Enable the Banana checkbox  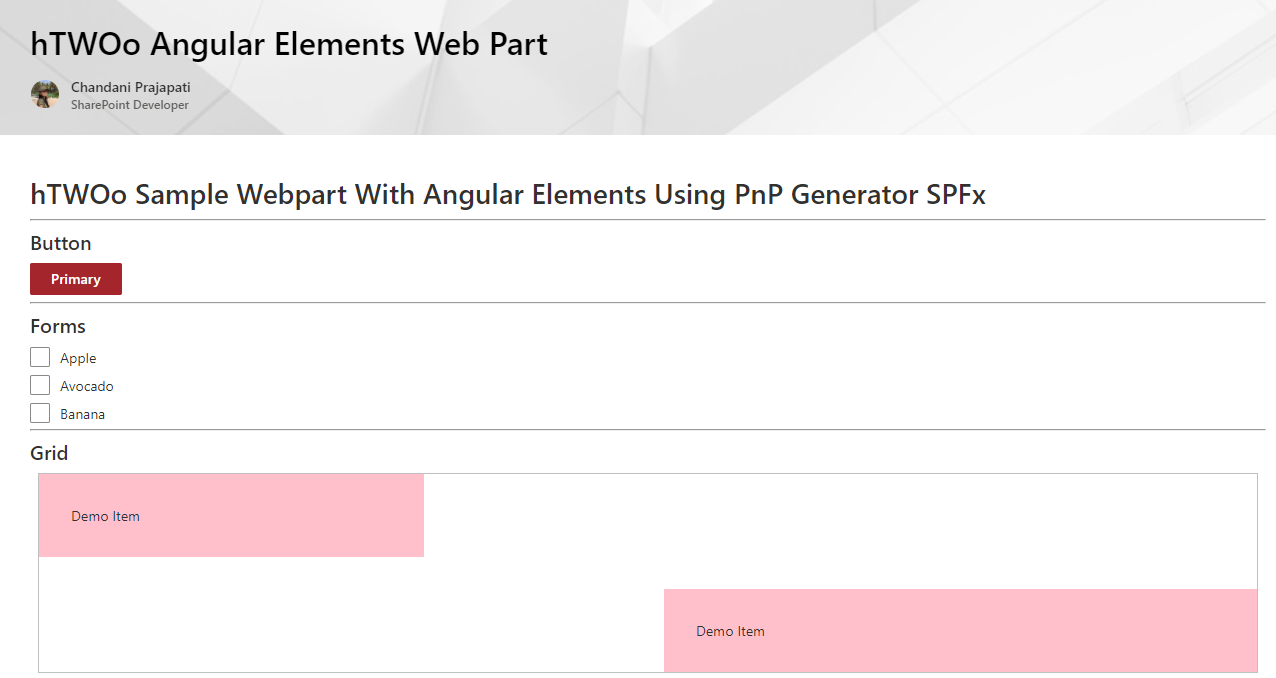click(x=40, y=413)
